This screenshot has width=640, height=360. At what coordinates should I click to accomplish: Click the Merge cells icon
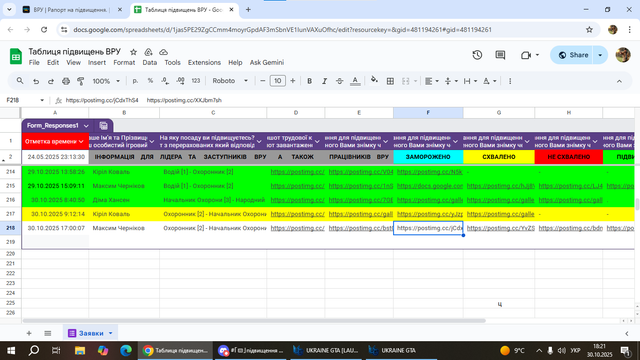tap(405, 81)
